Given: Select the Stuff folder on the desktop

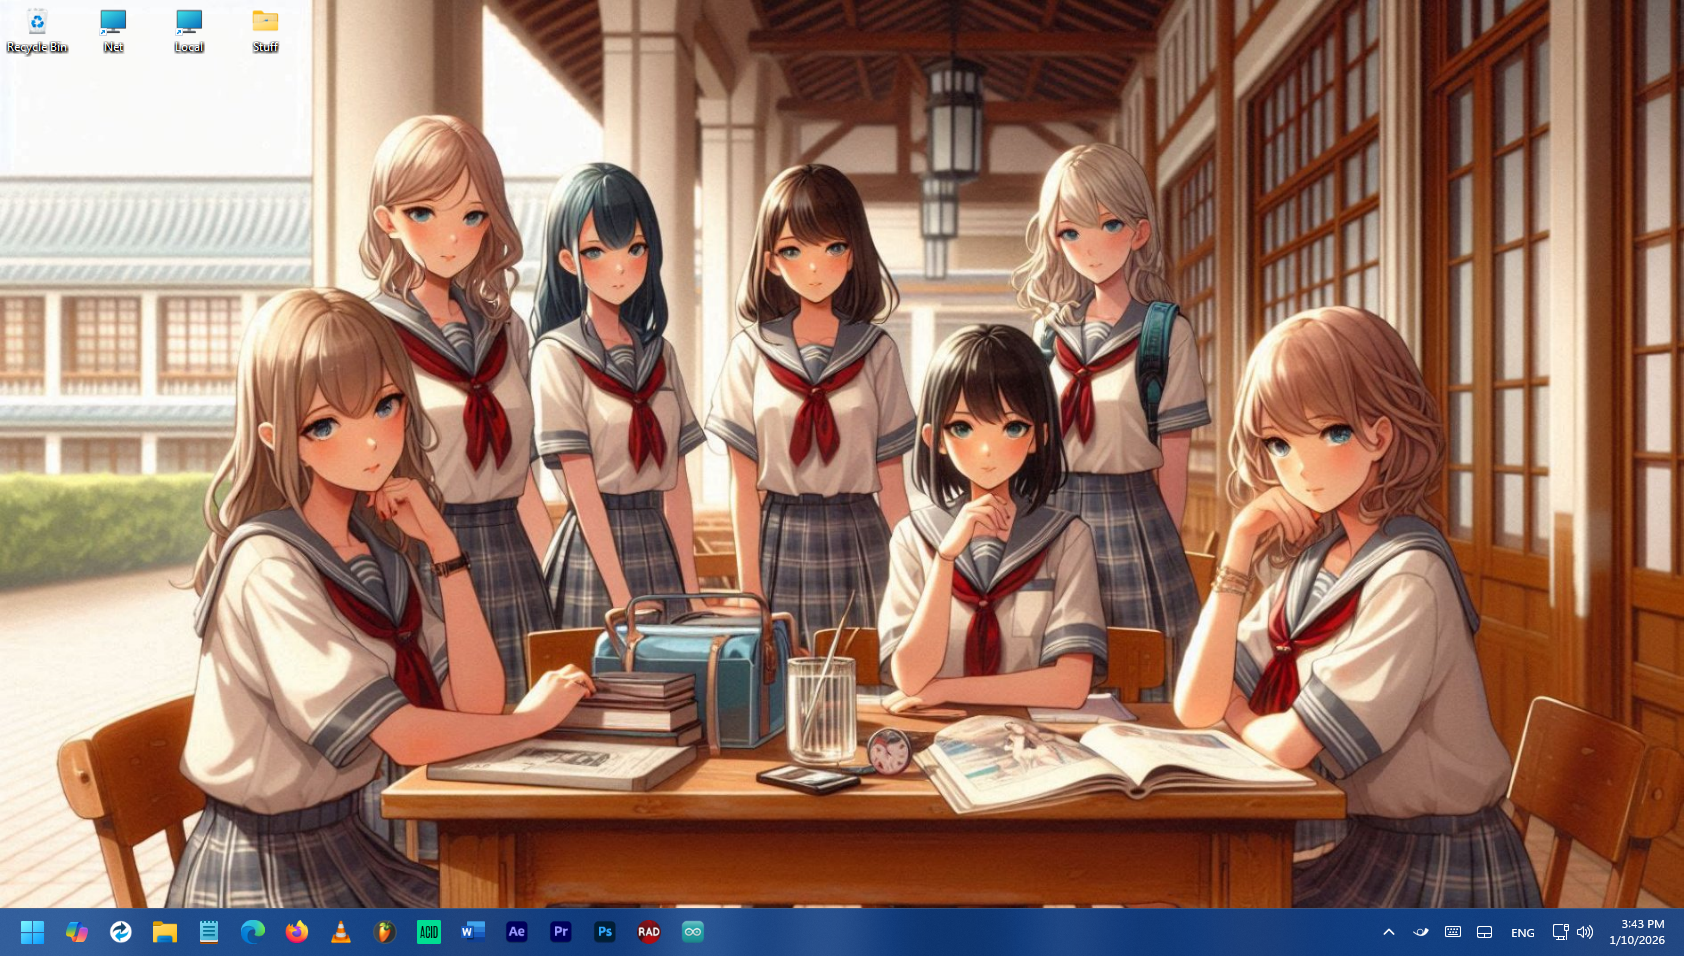Looking at the screenshot, I should (265, 31).
